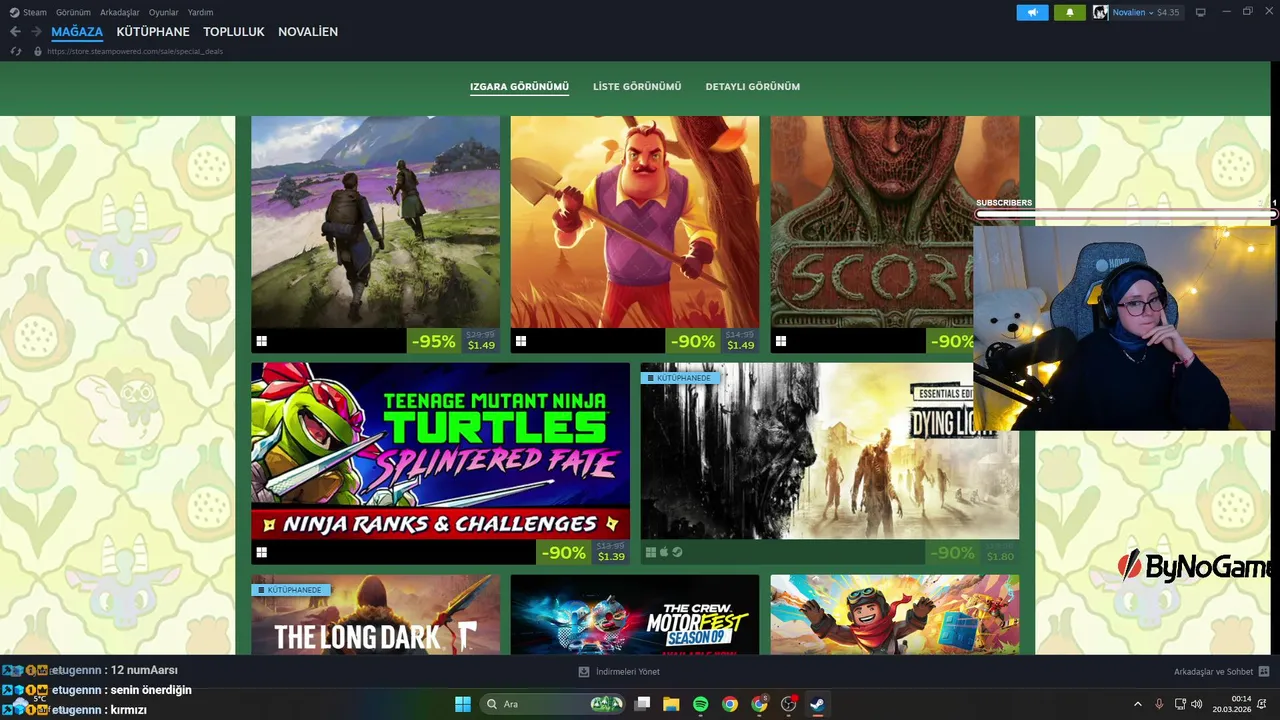
Task: Open The Crew Motorfest Season 09 thumbnail
Action: click(635, 615)
